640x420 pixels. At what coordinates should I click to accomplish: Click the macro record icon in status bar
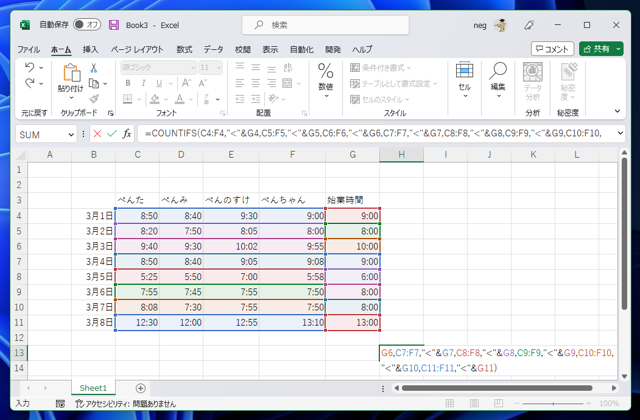[60, 404]
